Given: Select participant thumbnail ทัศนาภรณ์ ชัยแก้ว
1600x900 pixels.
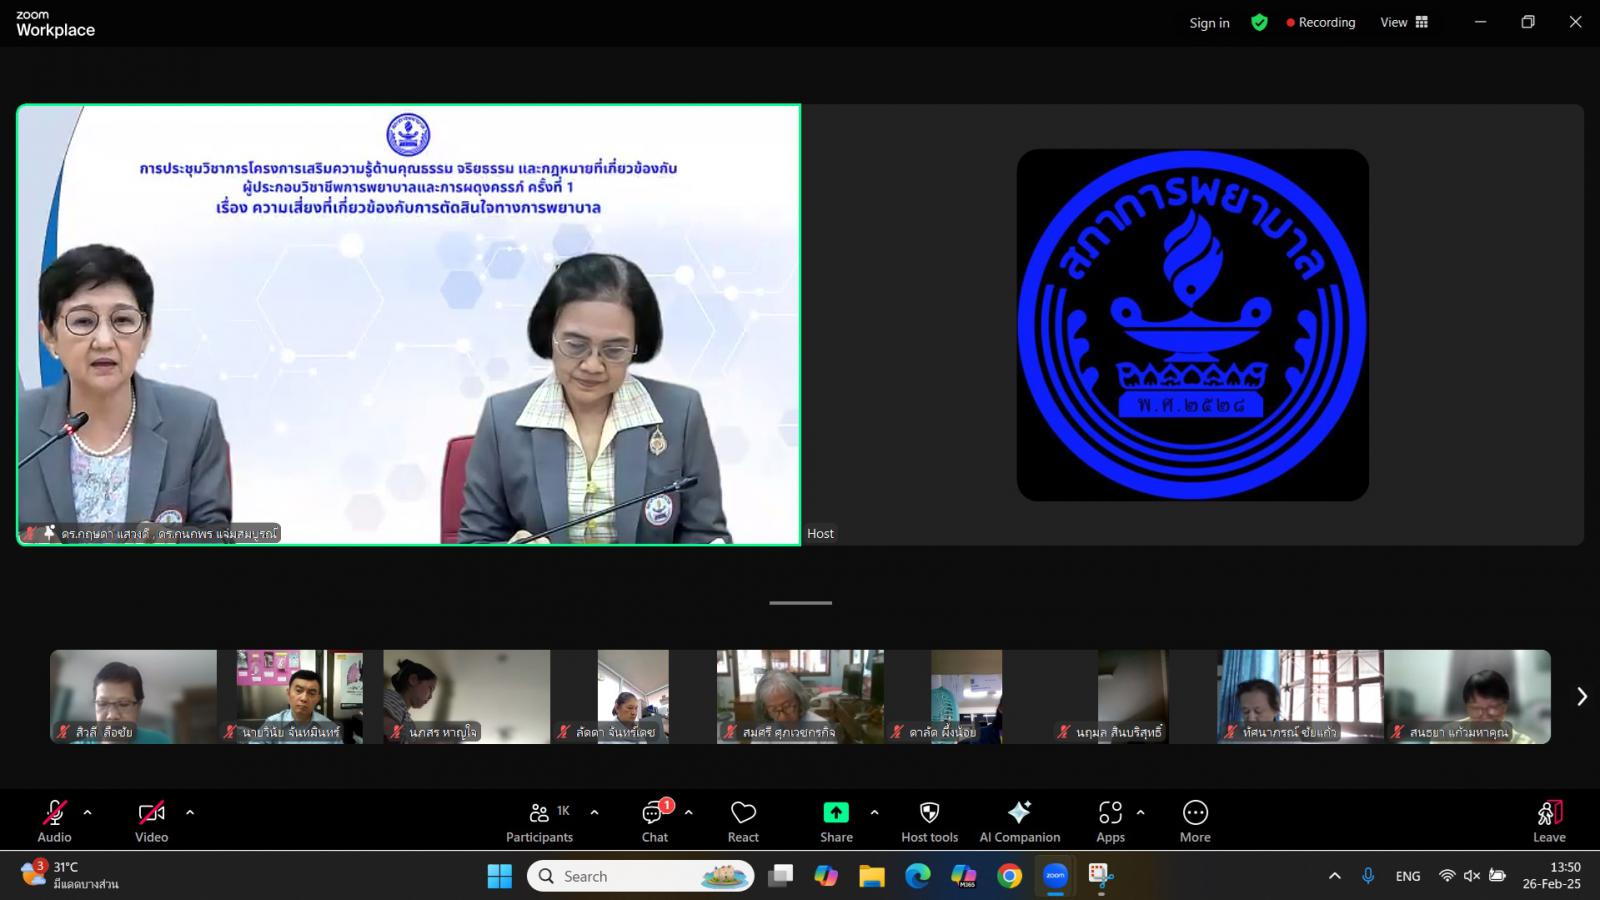Looking at the screenshot, I should 1300,696.
